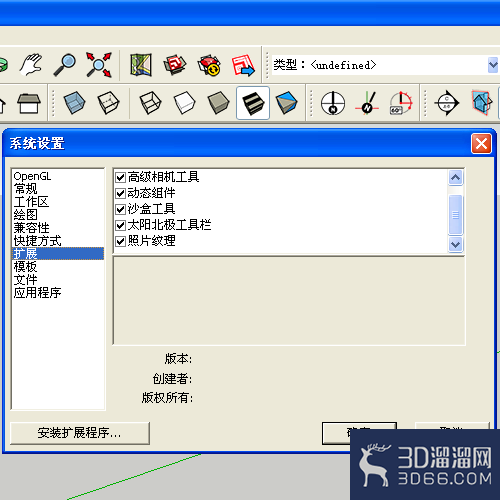Image resolution: width=500 pixels, height=500 pixels.
Task: Switch to Monochrome style
Action: pyautogui.click(x=286, y=103)
